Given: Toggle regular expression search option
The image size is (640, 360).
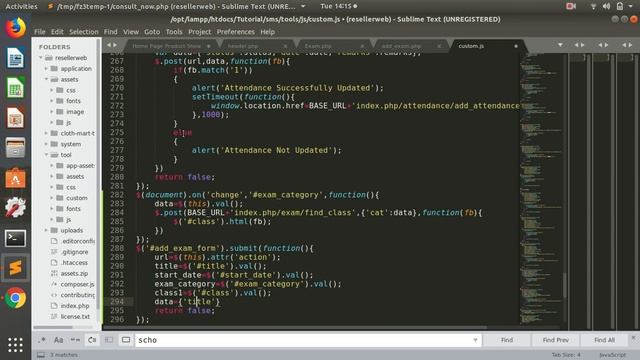Looking at the screenshot, I should [x=42, y=340].
